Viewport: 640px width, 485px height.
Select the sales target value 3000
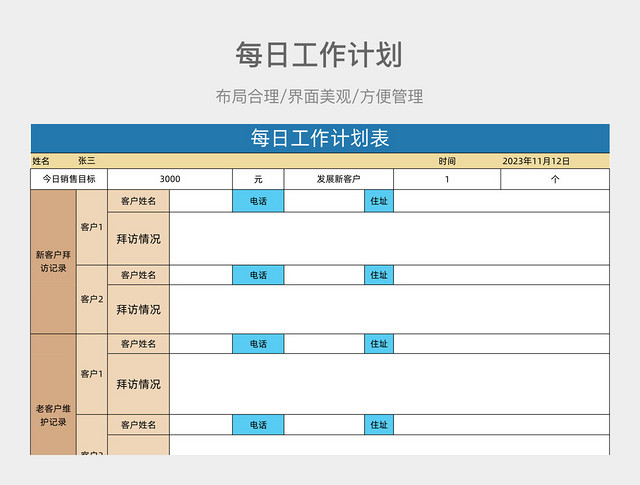point(170,179)
